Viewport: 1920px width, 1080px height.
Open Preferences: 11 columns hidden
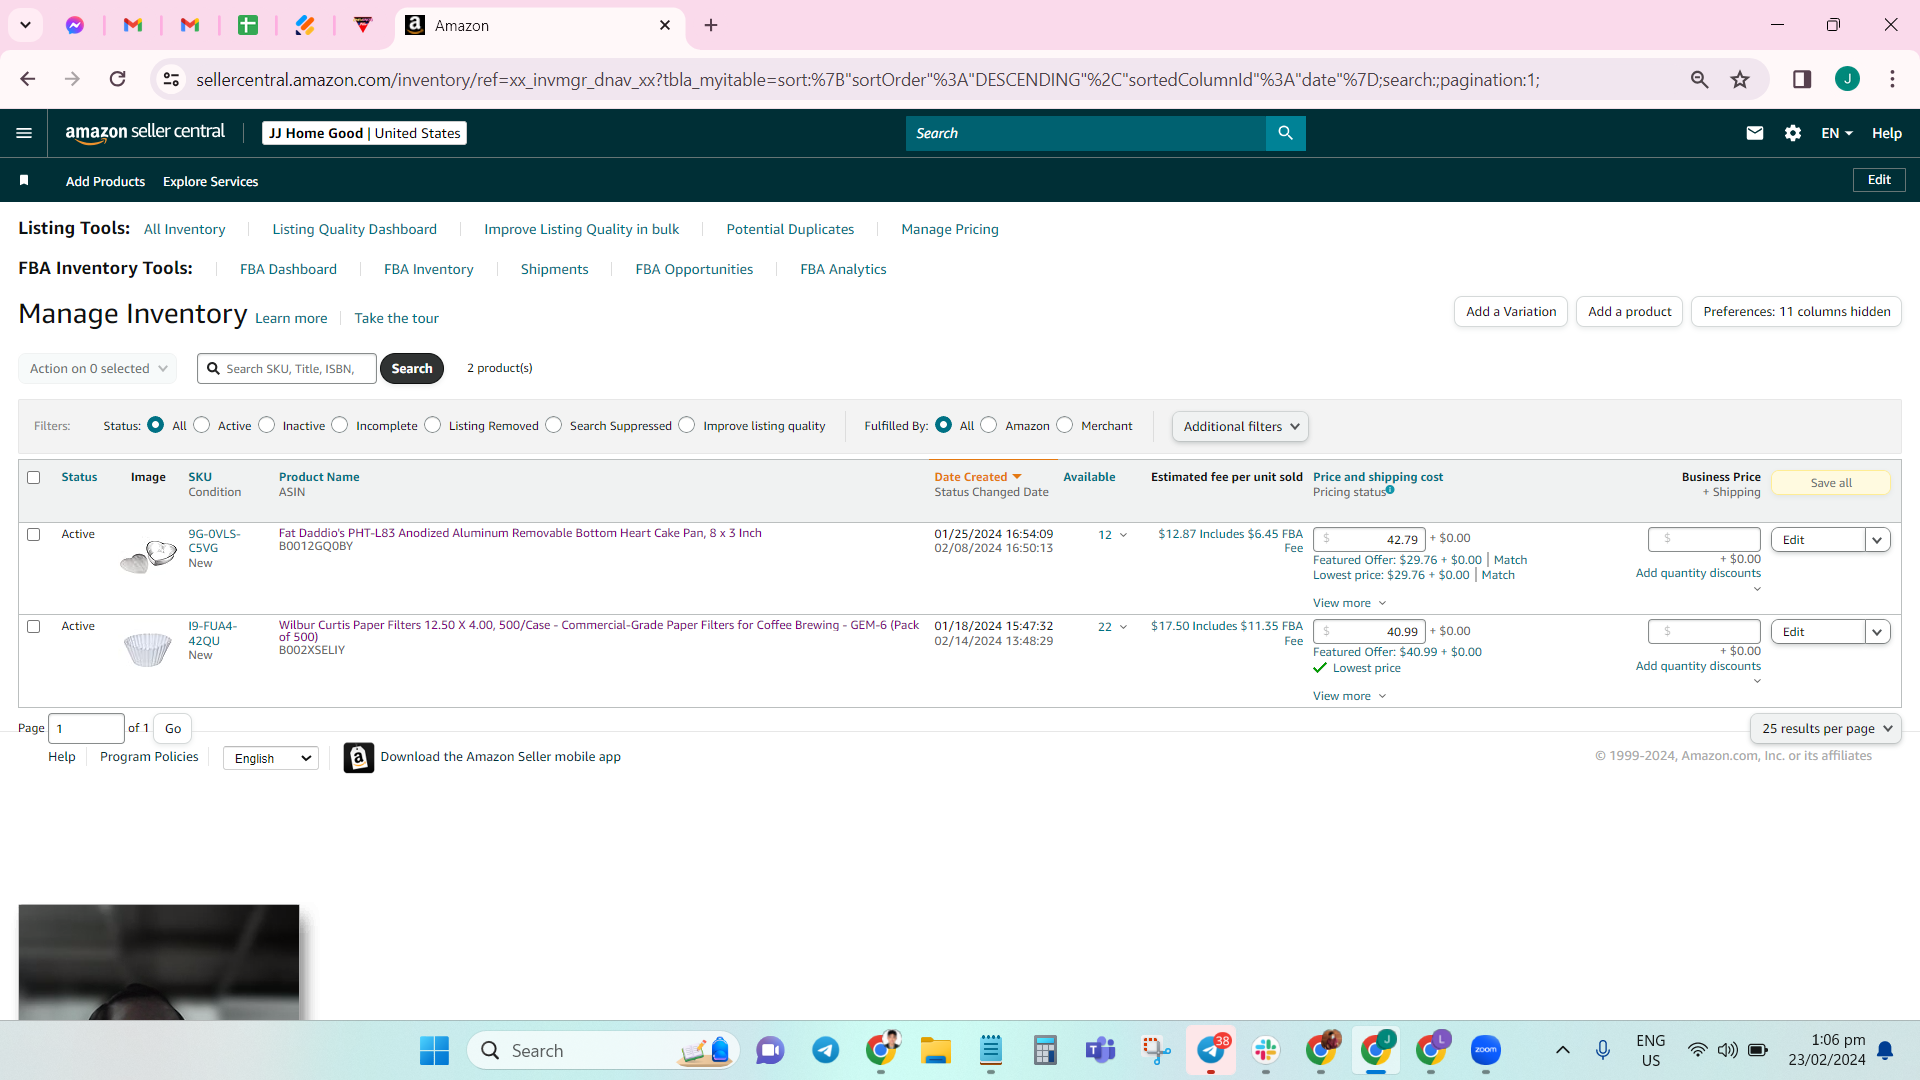[x=1797, y=311]
